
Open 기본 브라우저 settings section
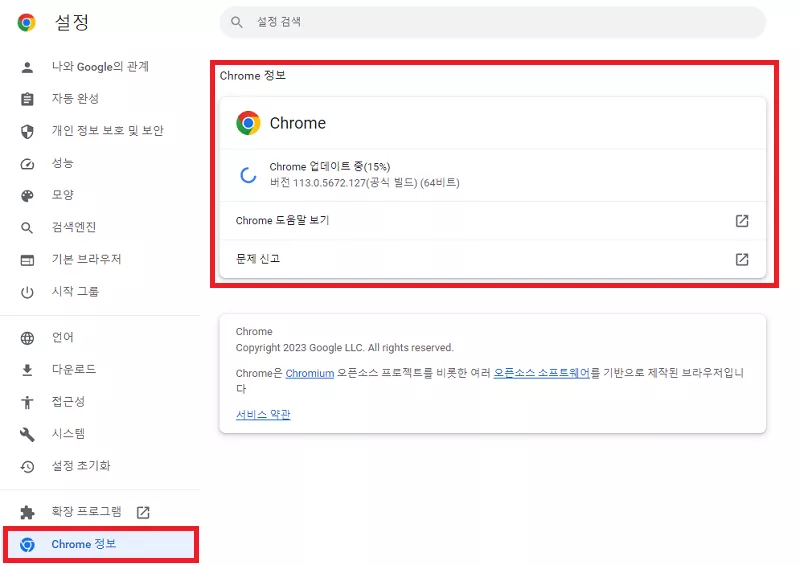(x=86, y=259)
